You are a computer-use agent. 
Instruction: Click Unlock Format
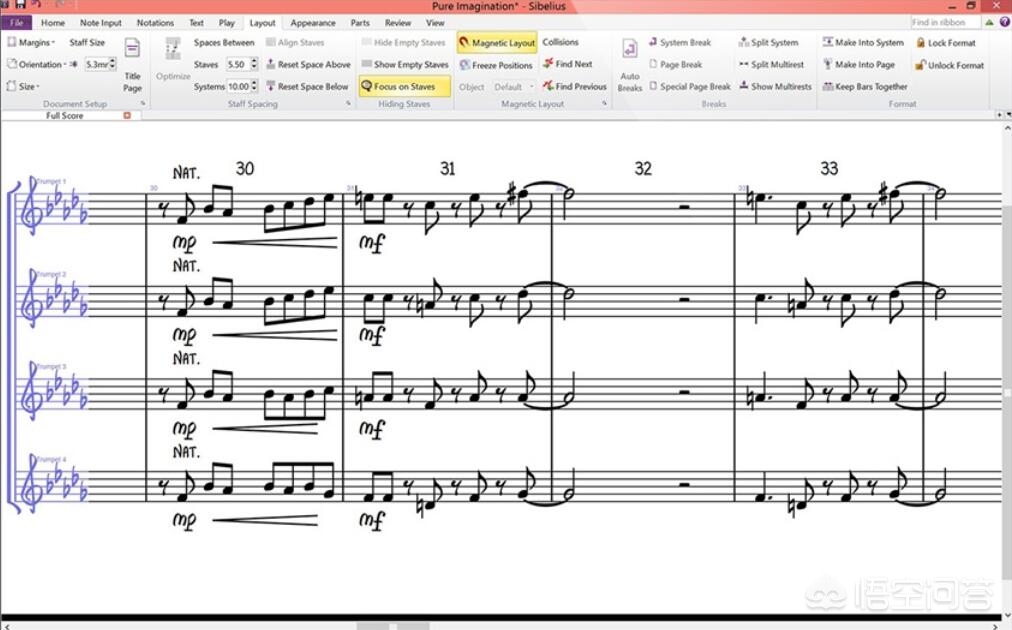click(949, 65)
